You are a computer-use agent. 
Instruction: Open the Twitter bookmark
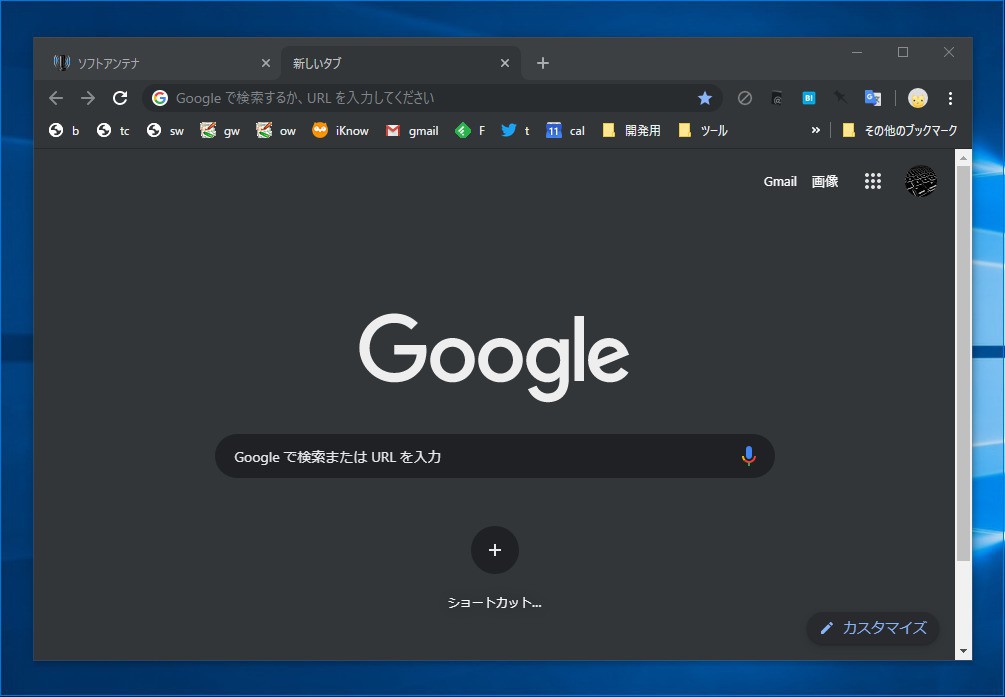coord(514,130)
